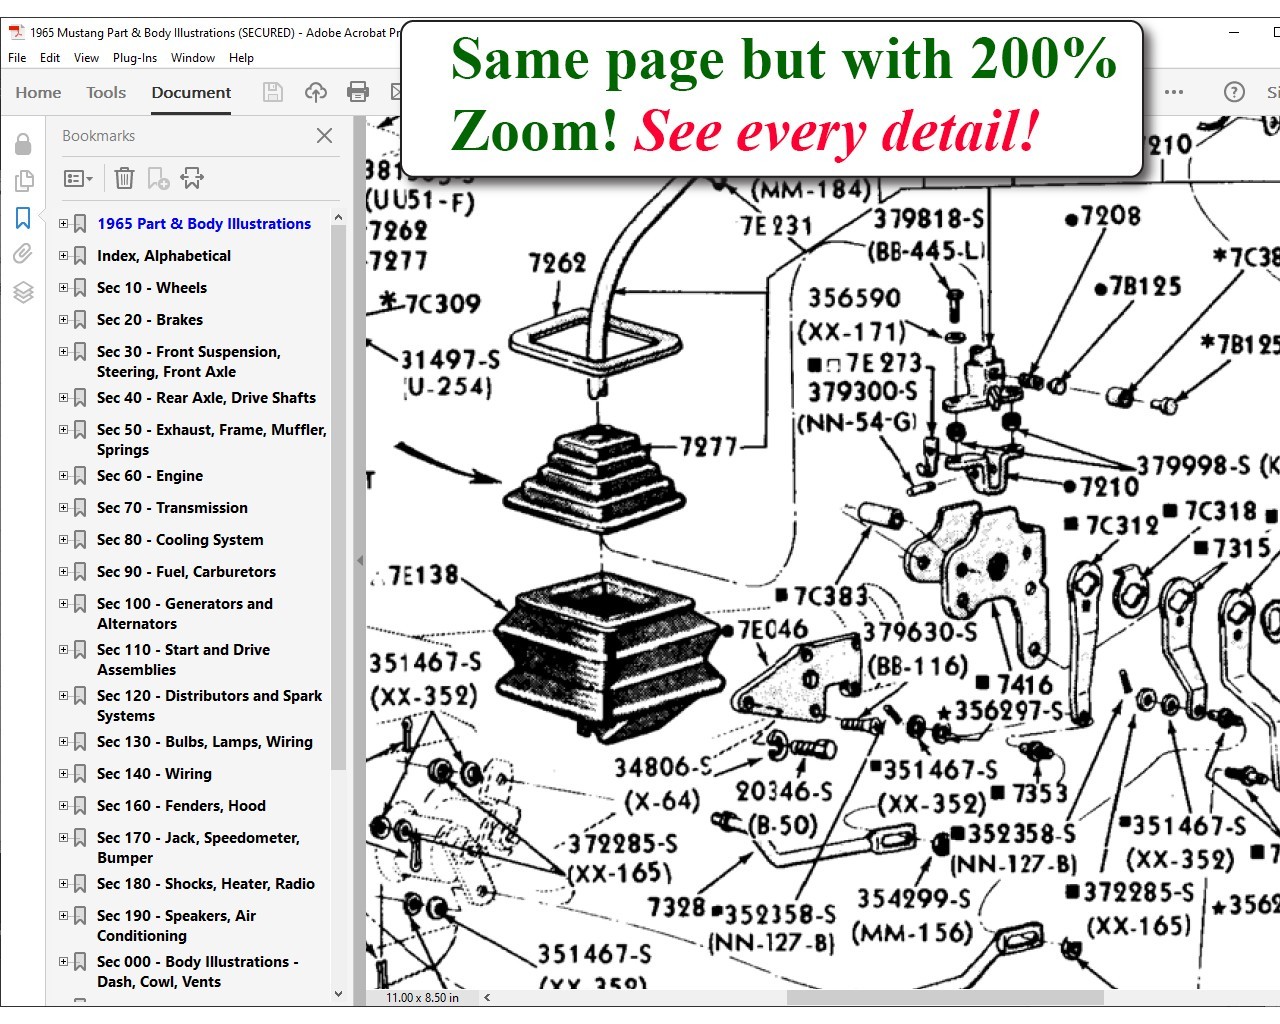Toggle the Bookmarks panel sidebar icon
1280x1024 pixels.
tap(23, 218)
